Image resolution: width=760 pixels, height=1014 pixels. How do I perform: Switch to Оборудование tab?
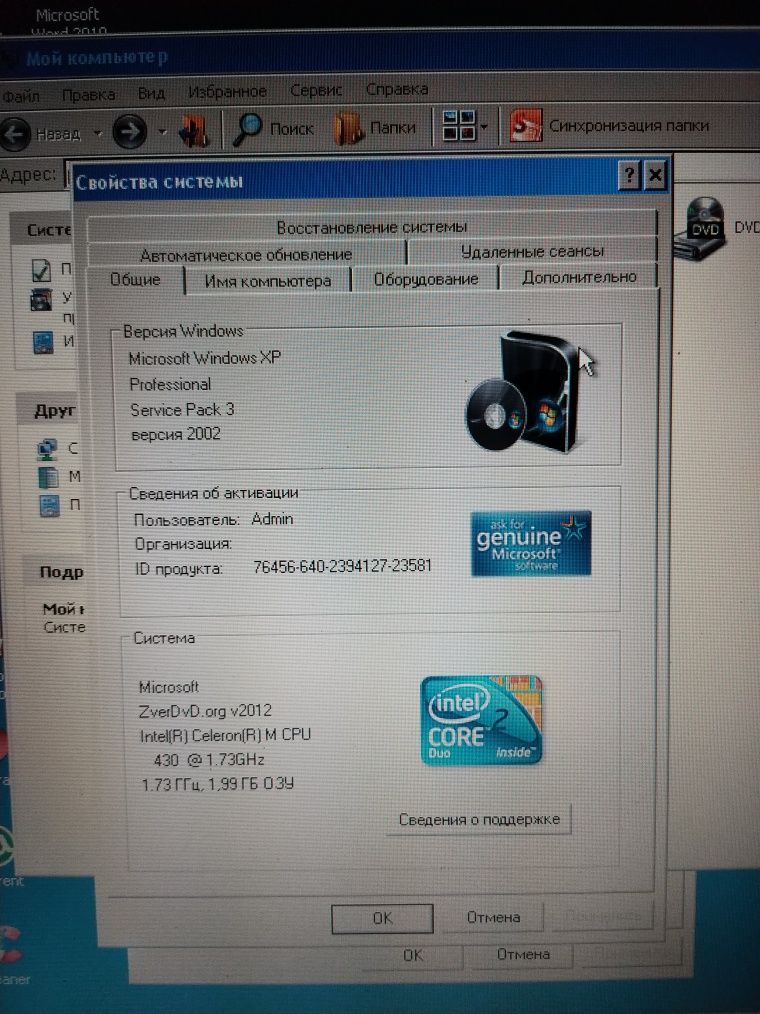coord(426,279)
